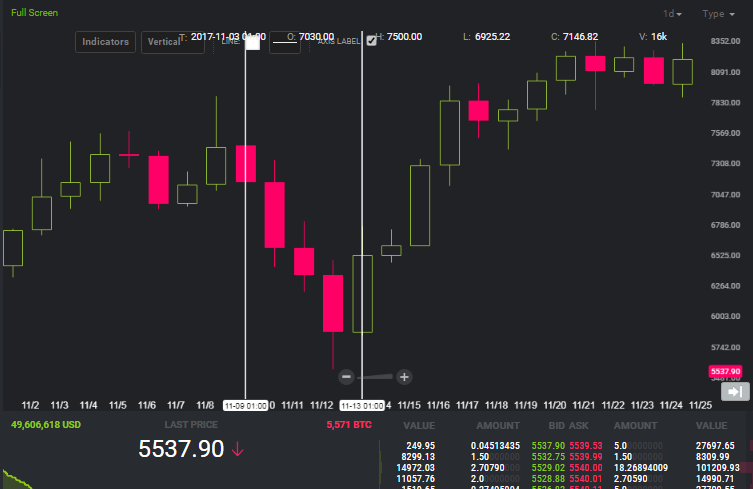753x489 pixels.
Task: Click bid amount 0.04513435
Action: click(495, 446)
